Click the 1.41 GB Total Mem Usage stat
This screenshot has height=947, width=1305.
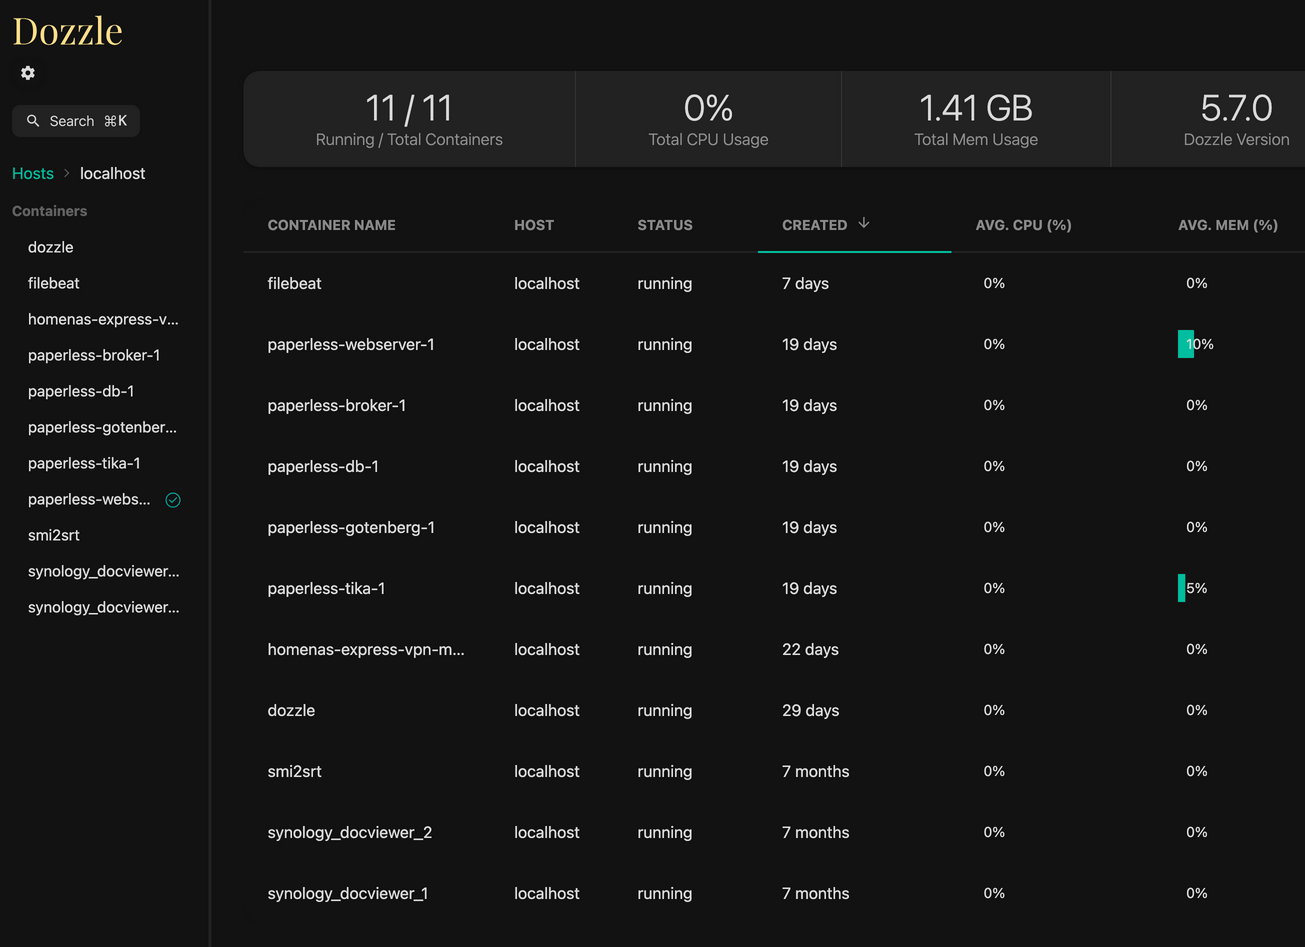[x=976, y=119]
